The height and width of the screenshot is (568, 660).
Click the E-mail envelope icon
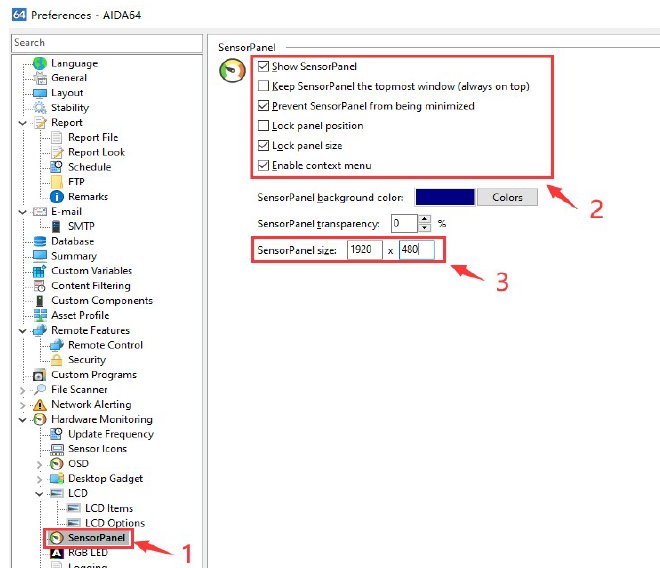40,211
